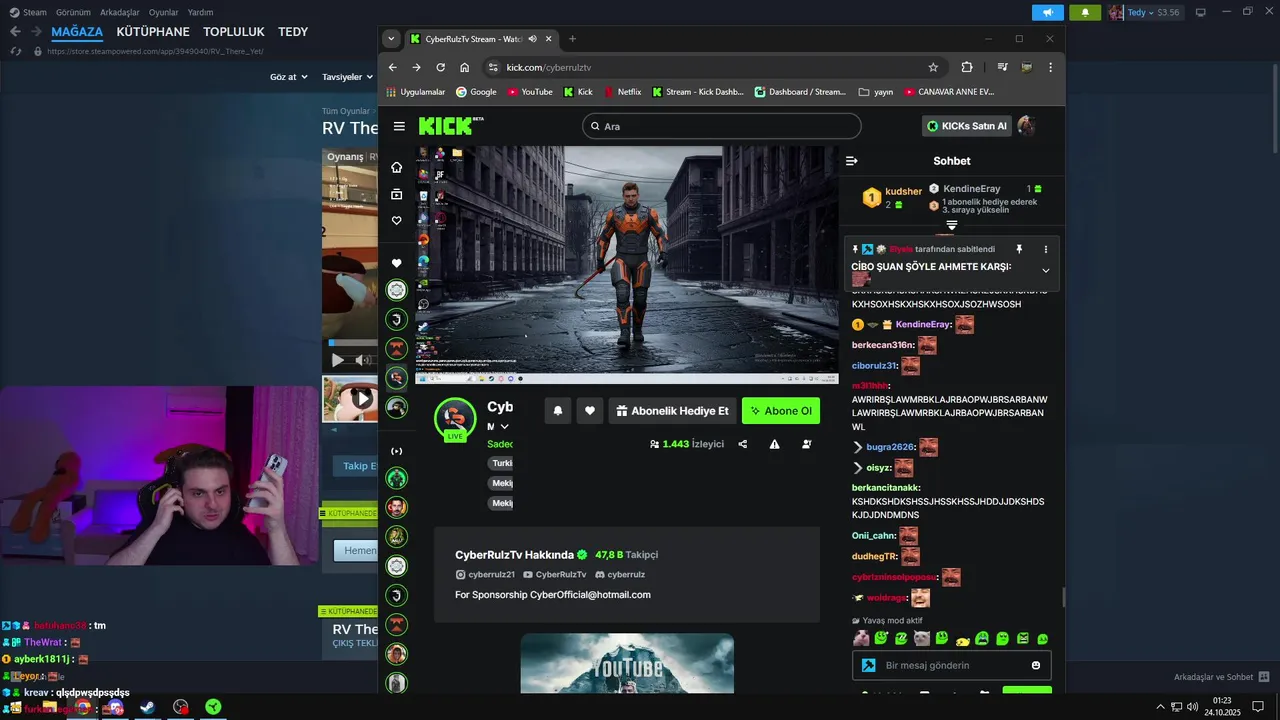Open the Google bookmark

pos(476,92)
